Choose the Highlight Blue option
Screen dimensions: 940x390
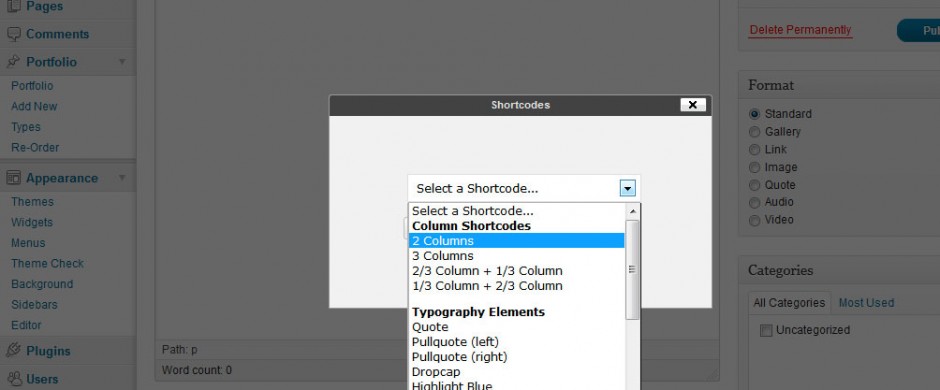tap(516, 386)
